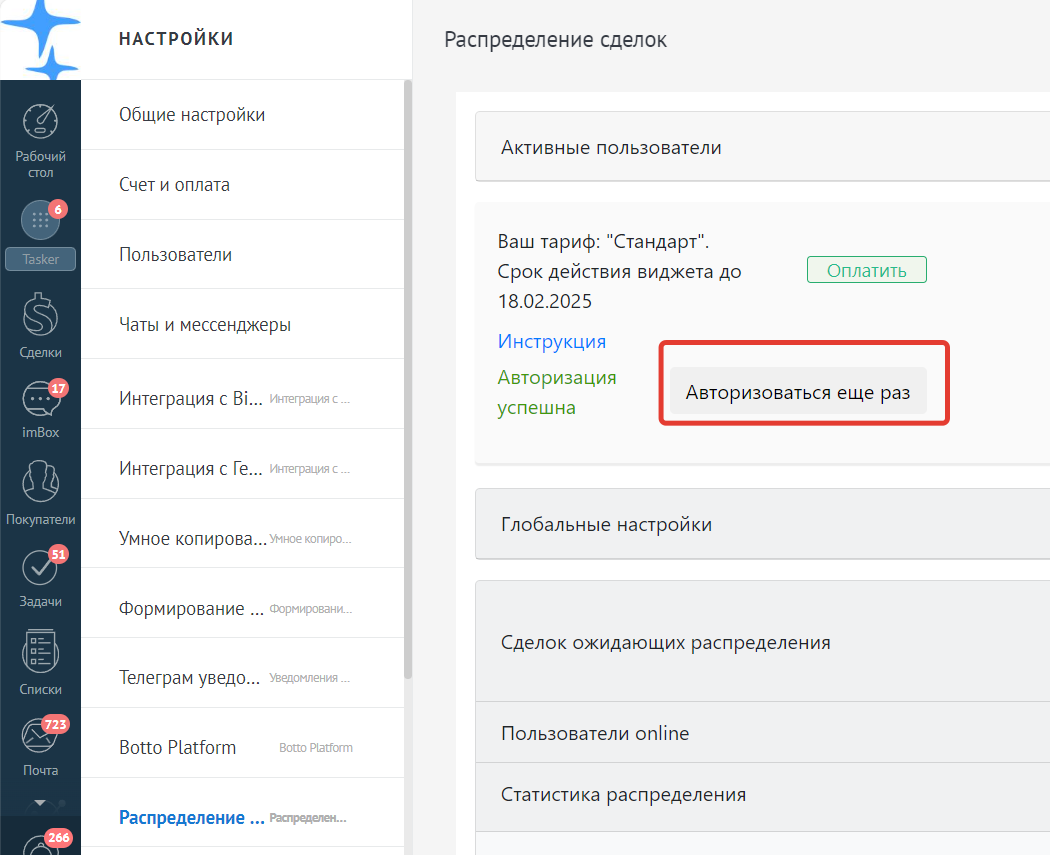
Task: Open Списки lists icon
Action: (40, 650)
